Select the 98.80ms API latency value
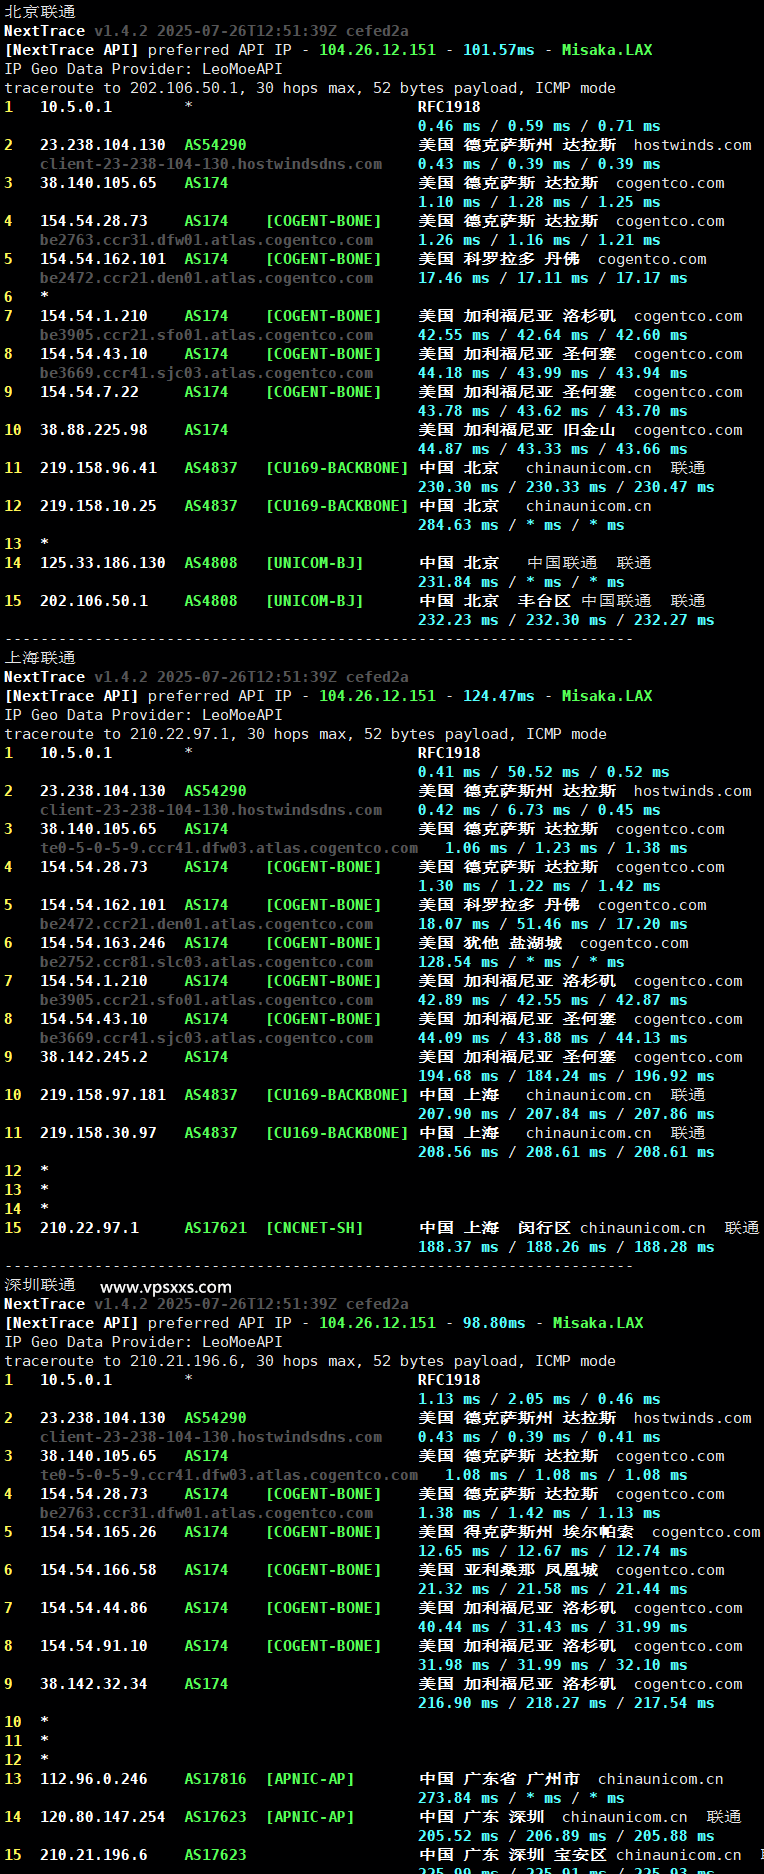This screenshot has height=1874, width=764. (494, 1323)
